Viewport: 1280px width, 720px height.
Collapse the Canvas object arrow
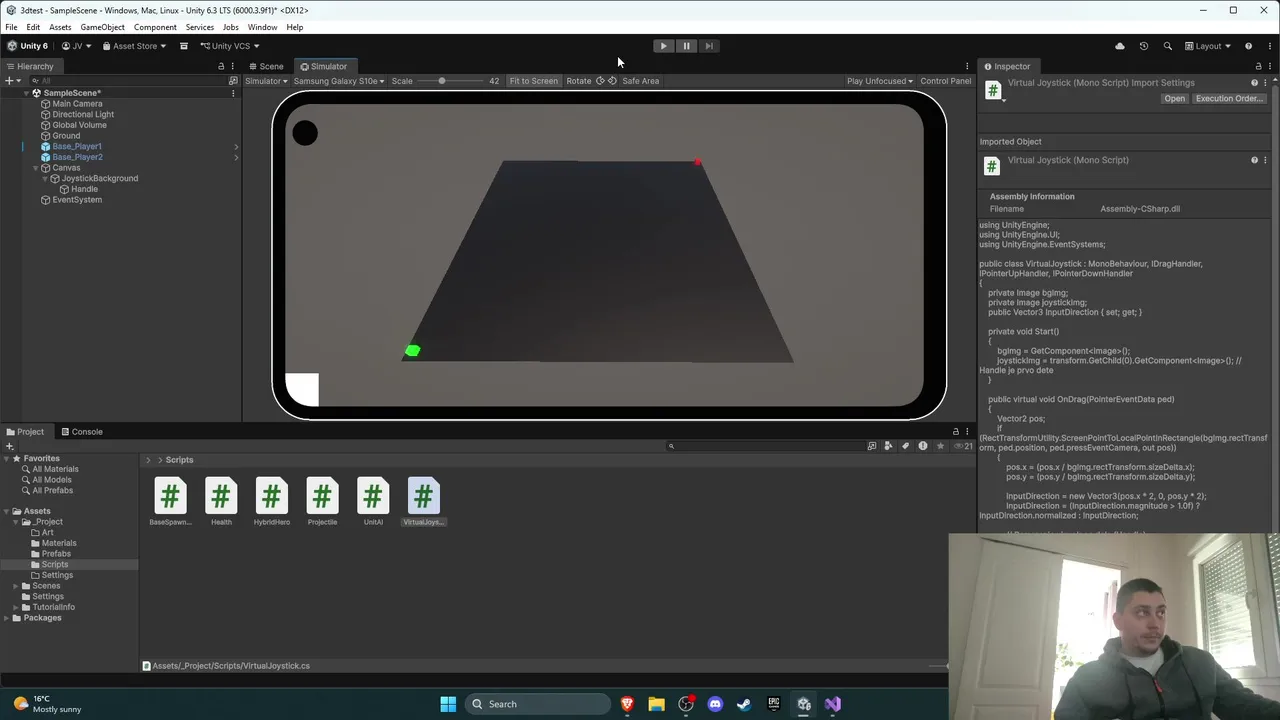point(34,168)
